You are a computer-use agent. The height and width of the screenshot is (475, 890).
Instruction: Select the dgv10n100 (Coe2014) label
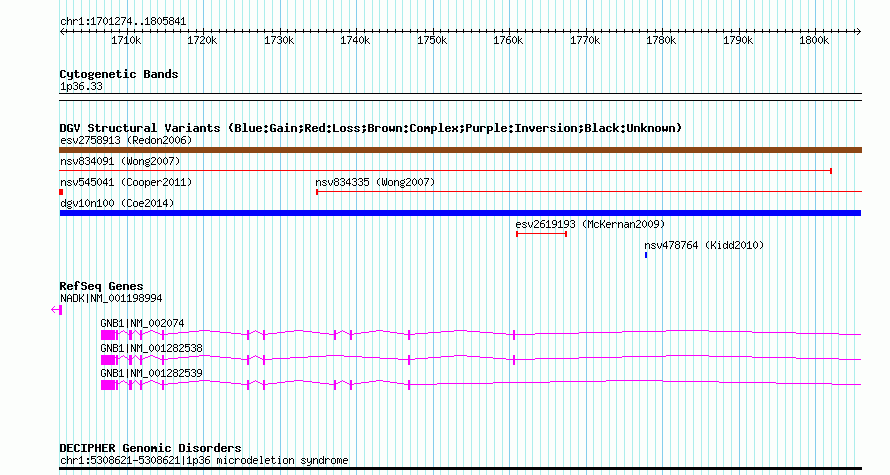(117, 203)
